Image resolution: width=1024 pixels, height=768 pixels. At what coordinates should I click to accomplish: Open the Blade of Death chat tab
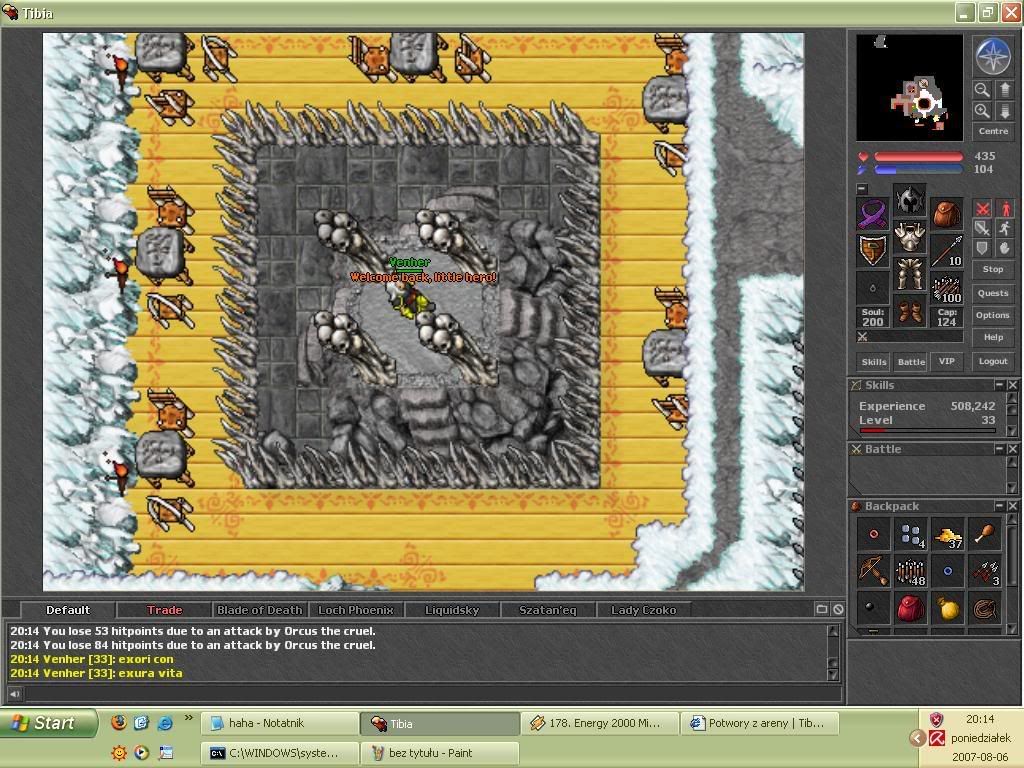coord(260,610)
